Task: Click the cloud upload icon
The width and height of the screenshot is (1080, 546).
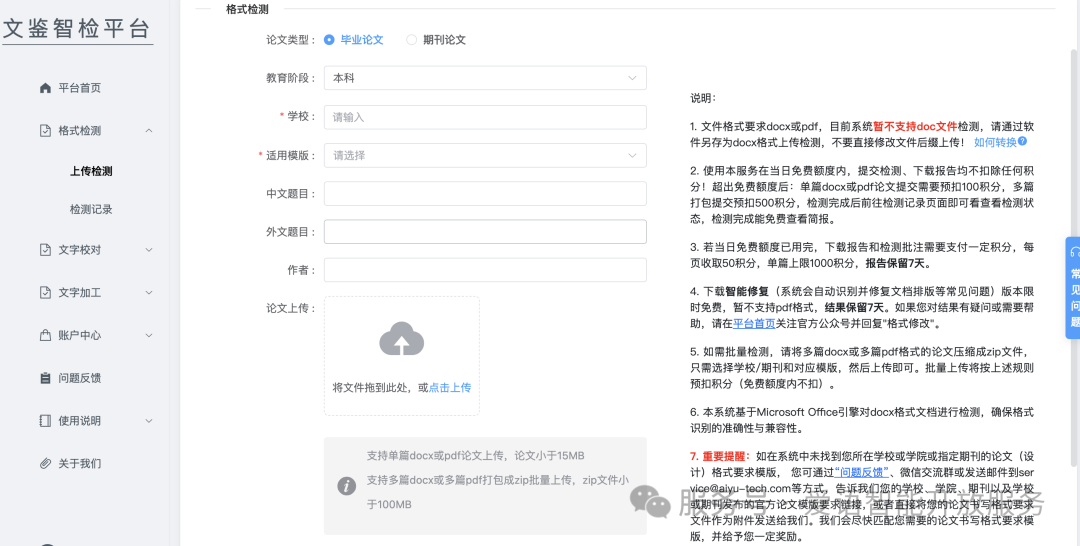Action: [401, 340]
